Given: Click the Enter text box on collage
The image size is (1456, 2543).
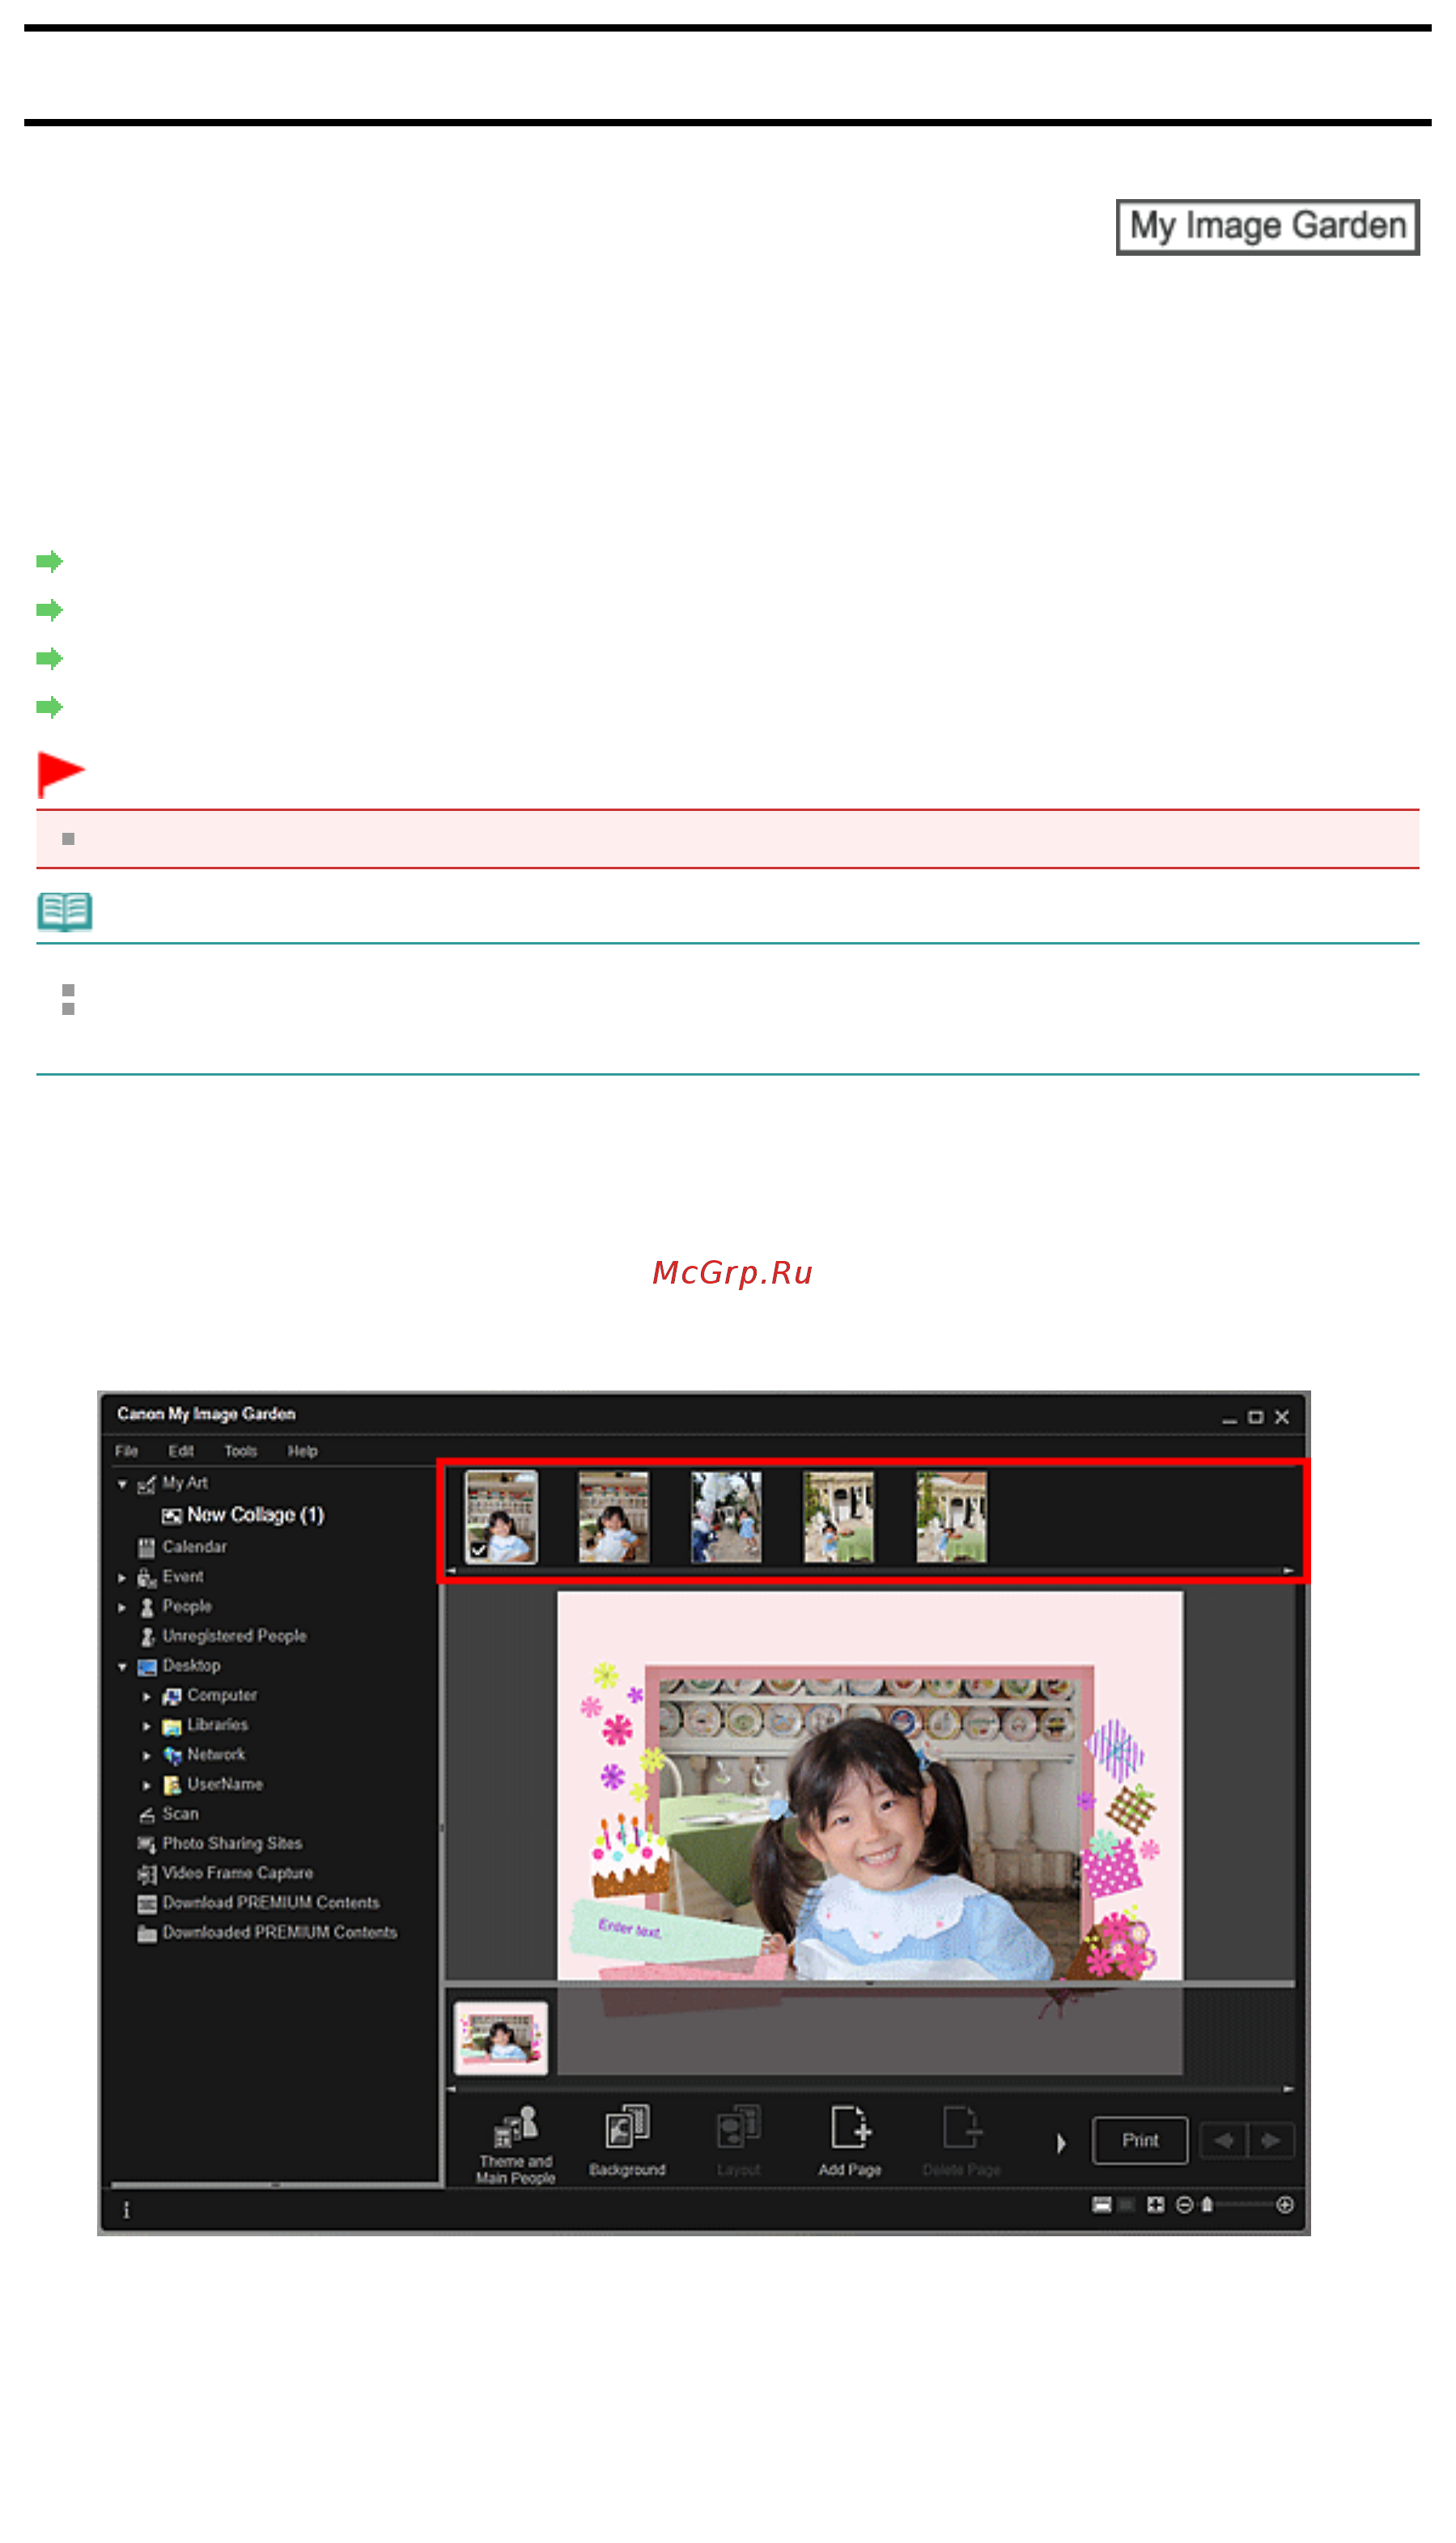Looking at the screenshot, I should tap(630, 1928).
